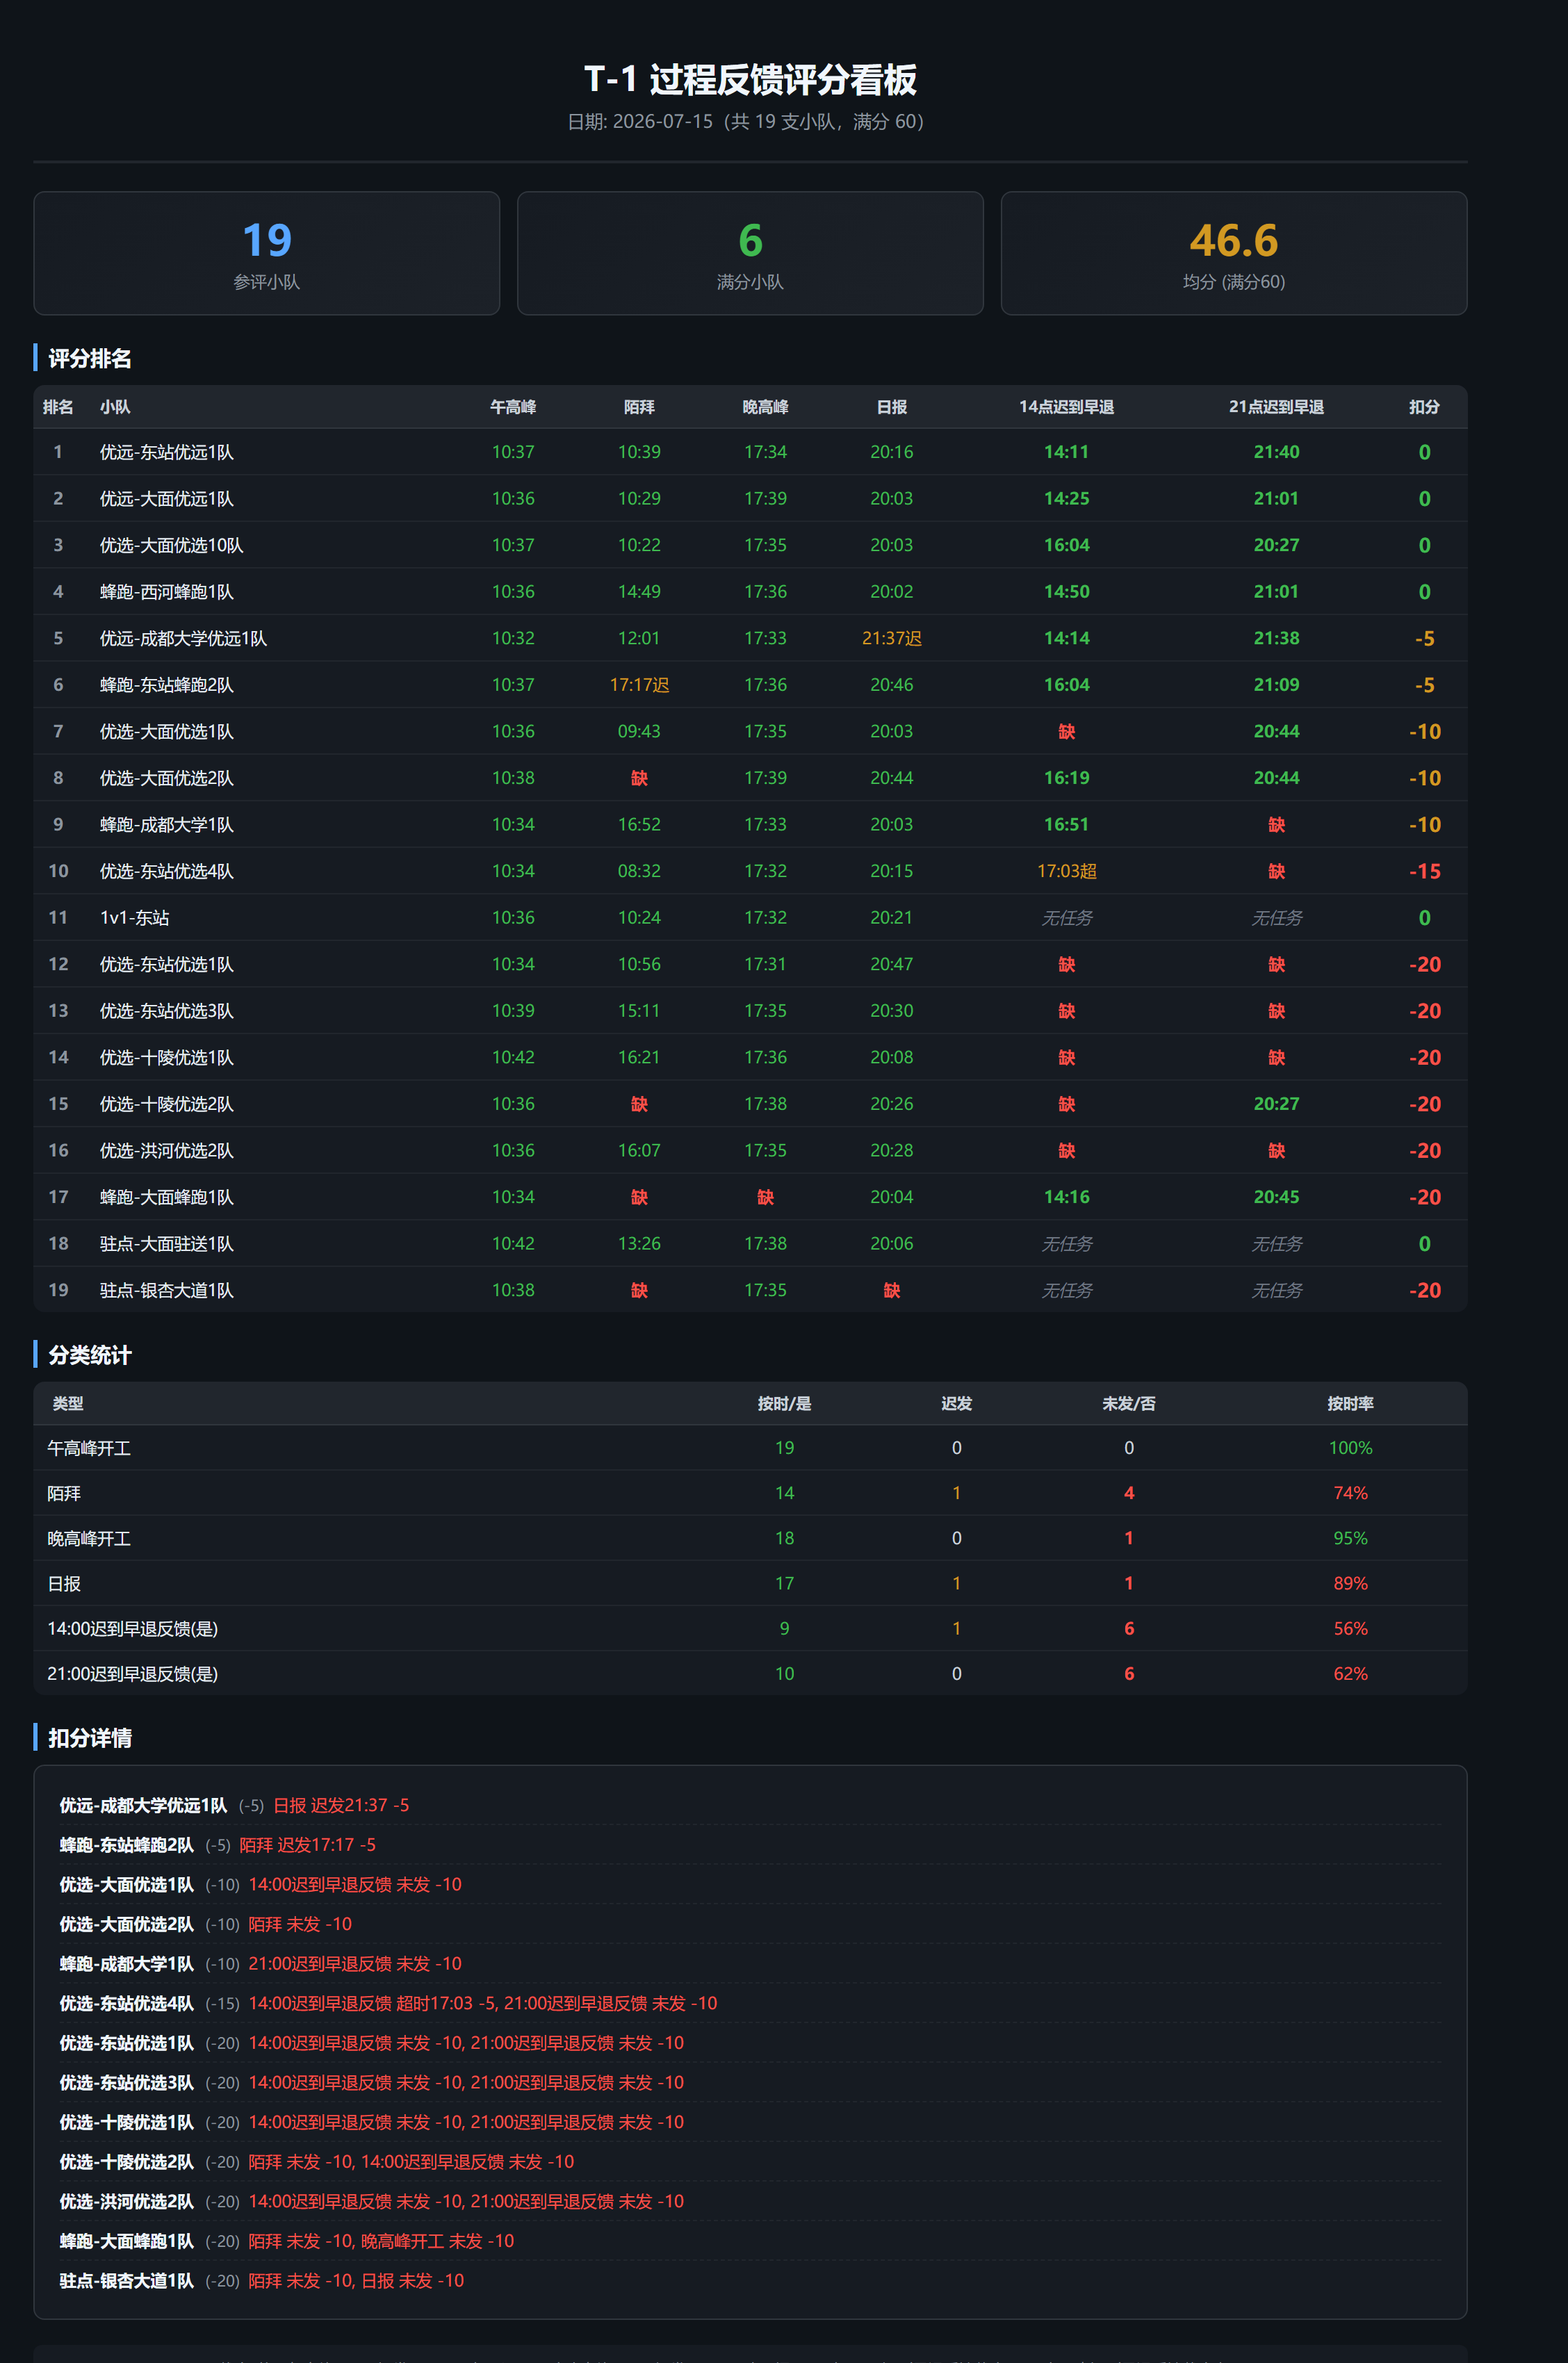Click the 晚高峰开工 row in category stats
The height and width of the screenshot is (2363, 1568).
tap(750, 1538)
